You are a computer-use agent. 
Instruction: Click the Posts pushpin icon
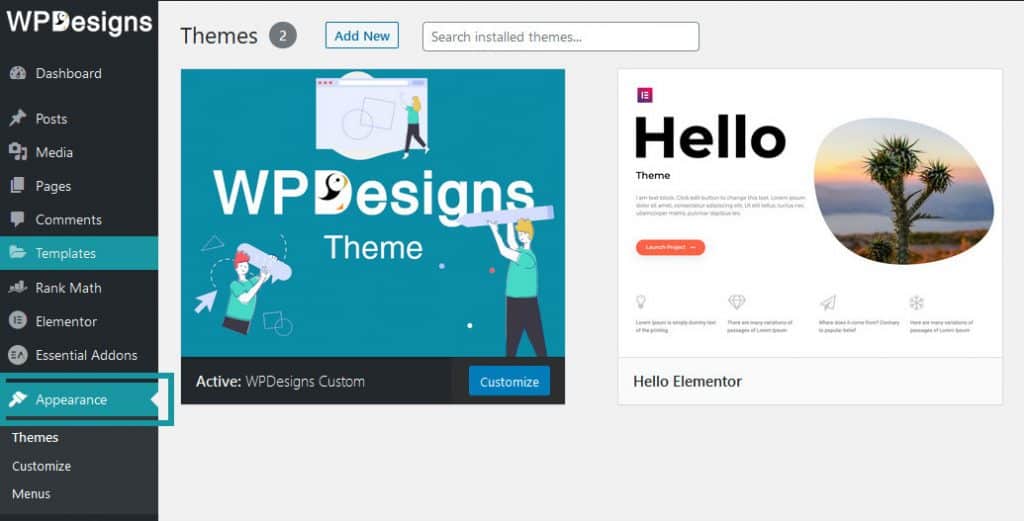(18, 118)
